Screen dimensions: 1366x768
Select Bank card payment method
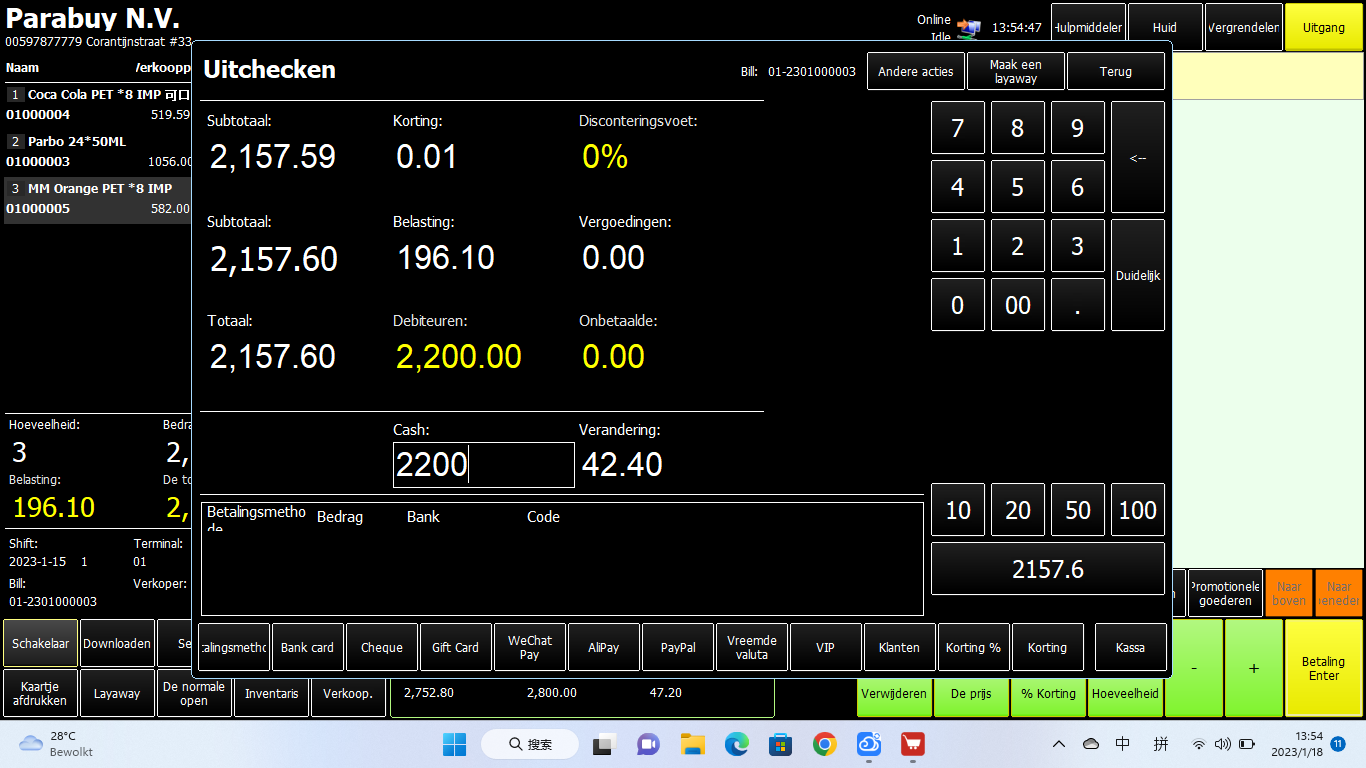point(308,647)
